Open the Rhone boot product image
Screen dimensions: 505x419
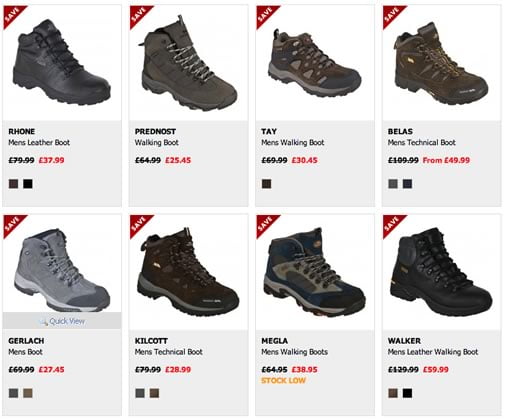(63, 62)
